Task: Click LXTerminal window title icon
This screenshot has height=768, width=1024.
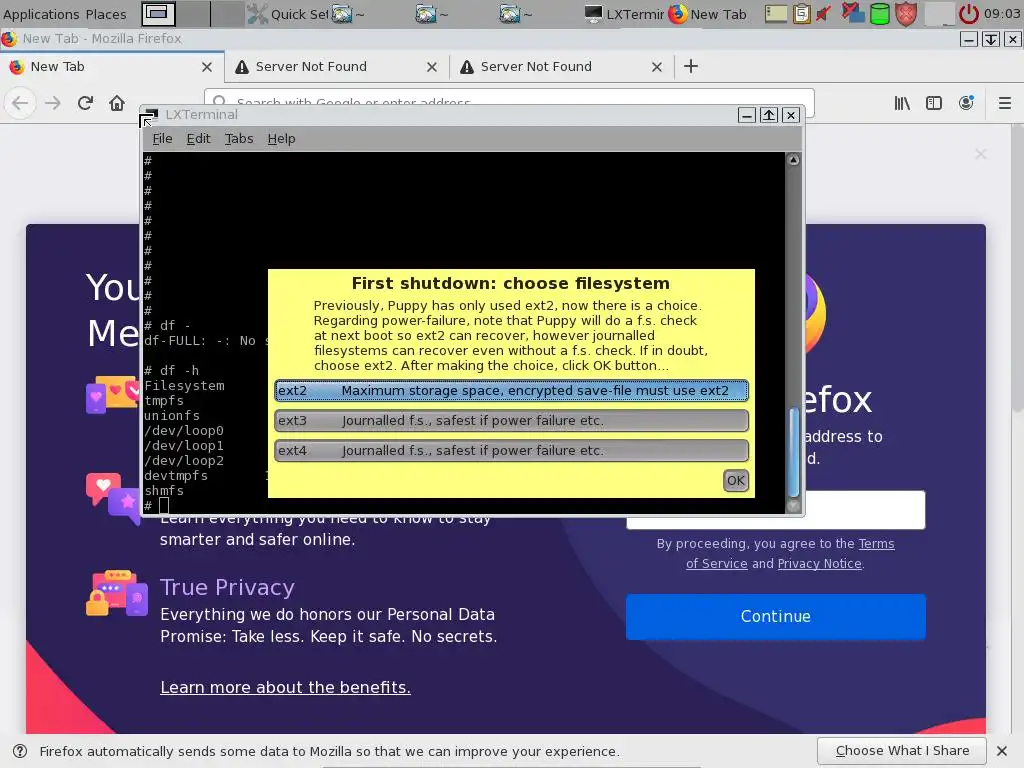Action: point(152,115)
